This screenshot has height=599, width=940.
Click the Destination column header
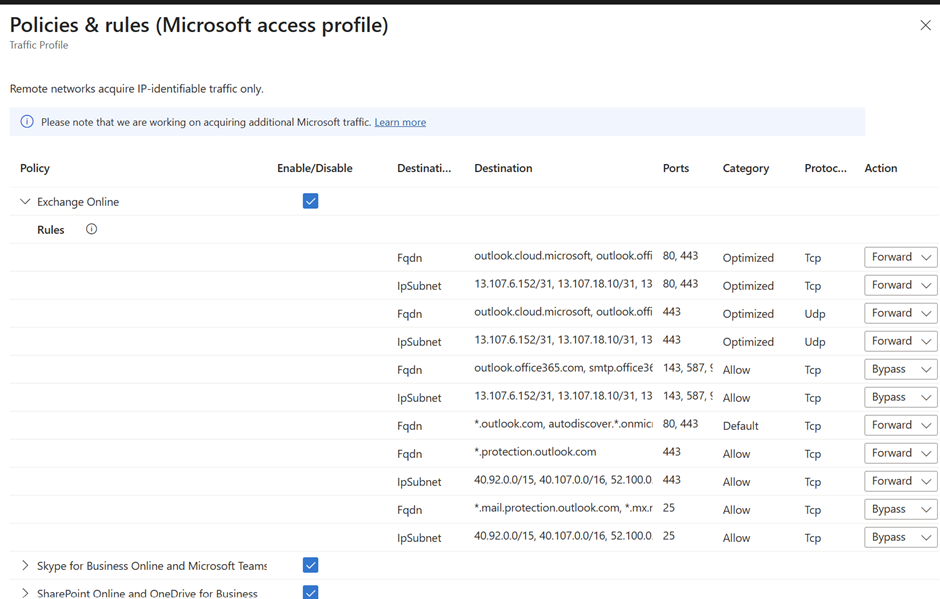click(x=503, y=168)
